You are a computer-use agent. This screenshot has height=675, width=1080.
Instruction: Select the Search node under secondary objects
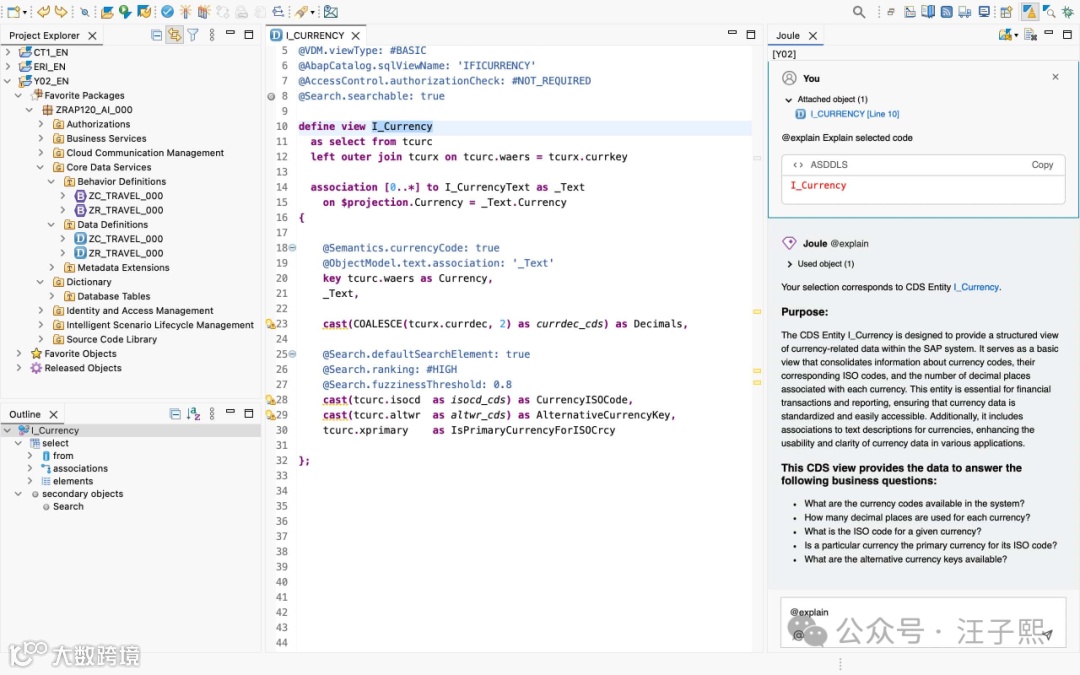(x=68, y=506)
